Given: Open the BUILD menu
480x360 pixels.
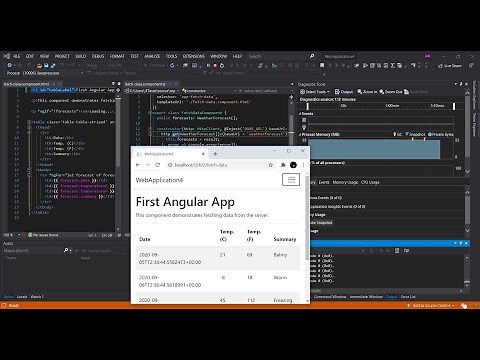Looking at the screenshot, I should (x=80, y=56).
